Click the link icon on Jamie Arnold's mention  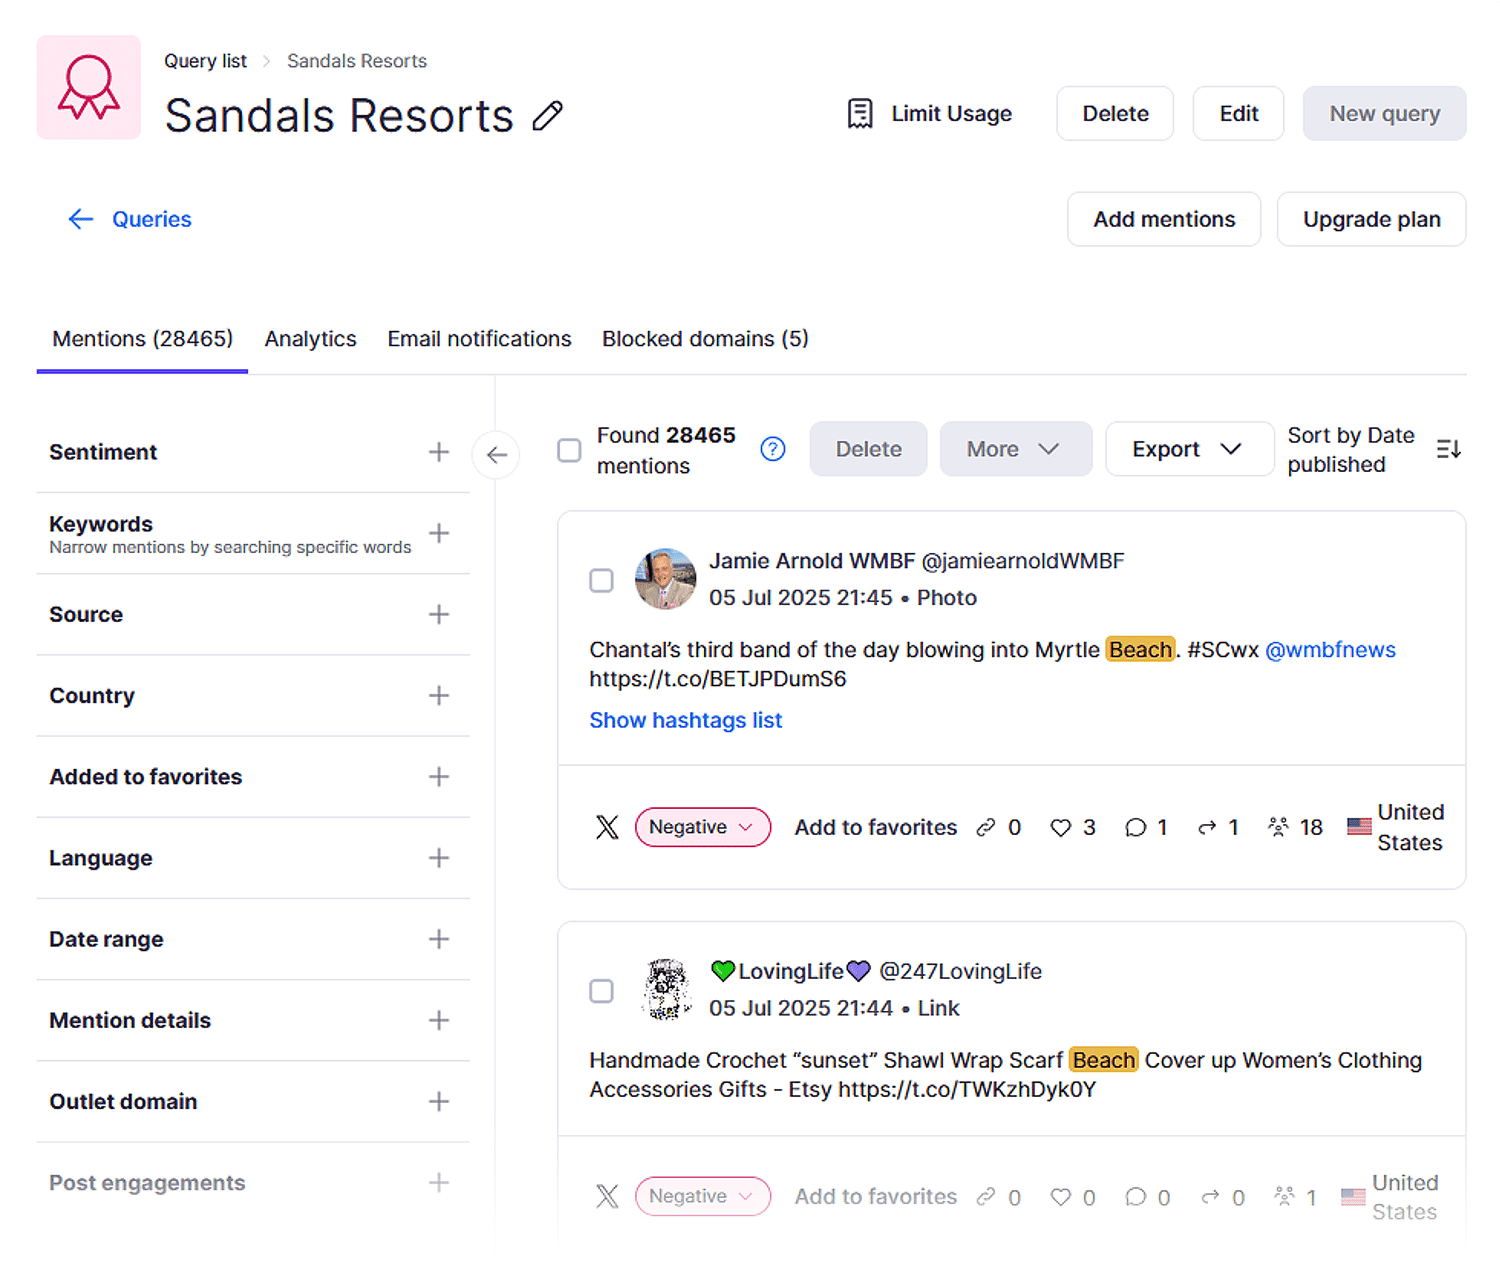986,828
